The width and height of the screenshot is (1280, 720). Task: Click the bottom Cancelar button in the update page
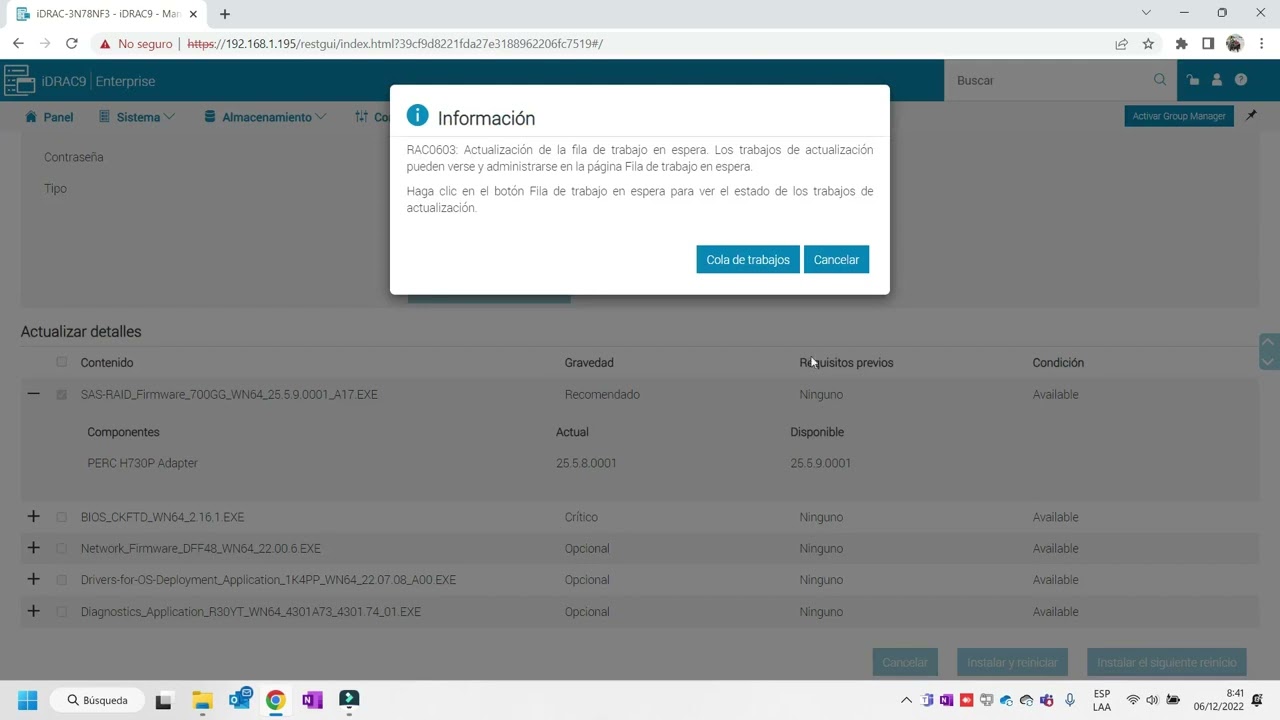pos(905,662)
